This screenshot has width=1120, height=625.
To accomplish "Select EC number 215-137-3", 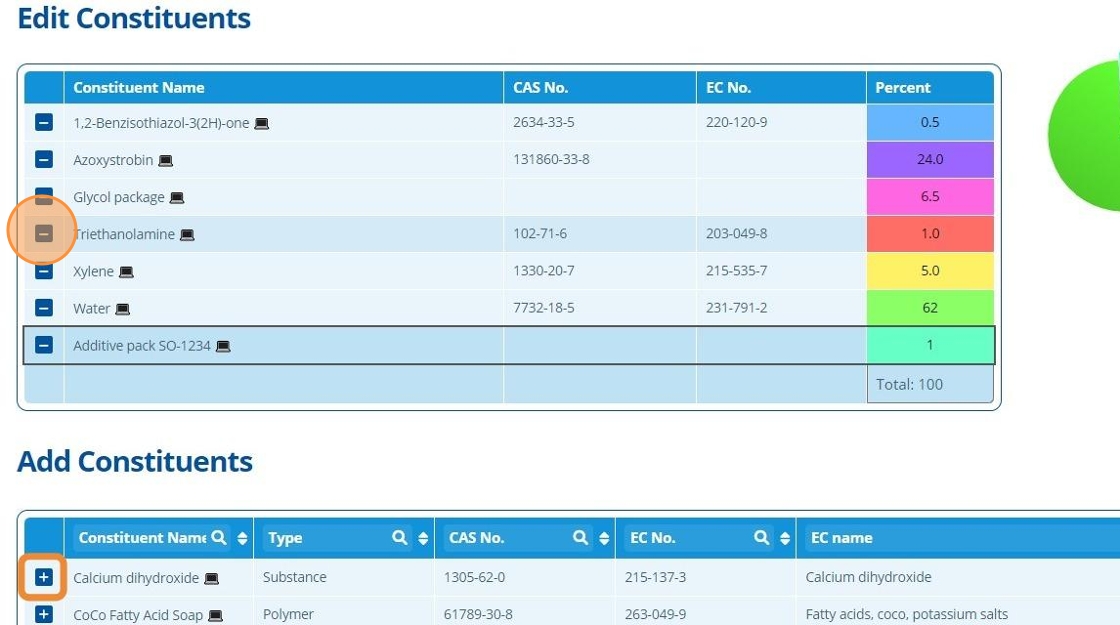I will pyautogui.click(x=655, y=576).
